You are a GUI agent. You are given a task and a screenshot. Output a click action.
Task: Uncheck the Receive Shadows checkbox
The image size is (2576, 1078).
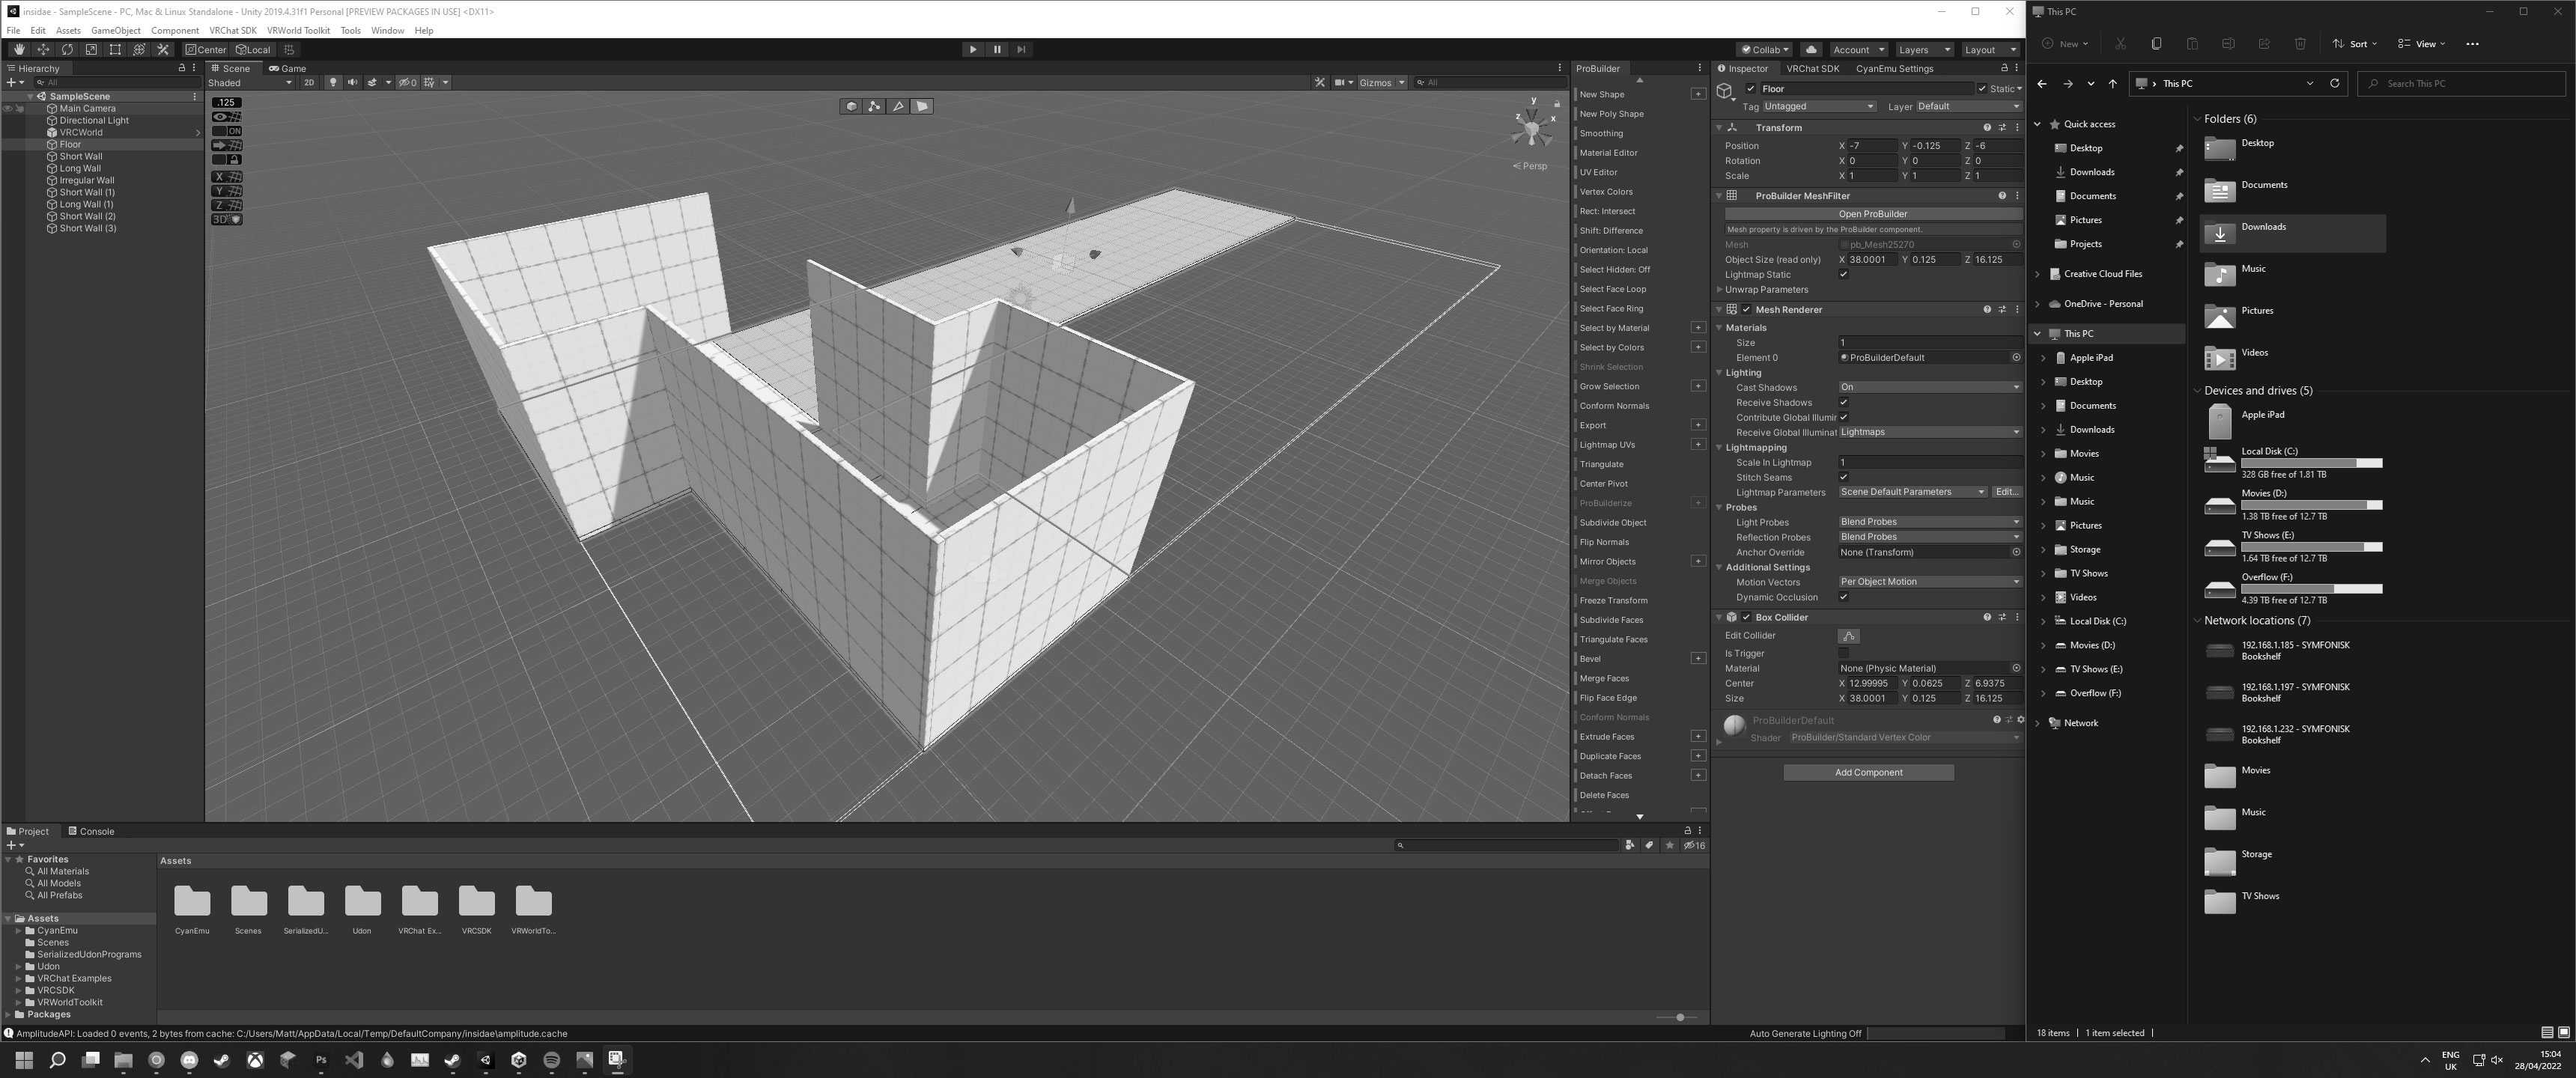[x=1843, y=403]
